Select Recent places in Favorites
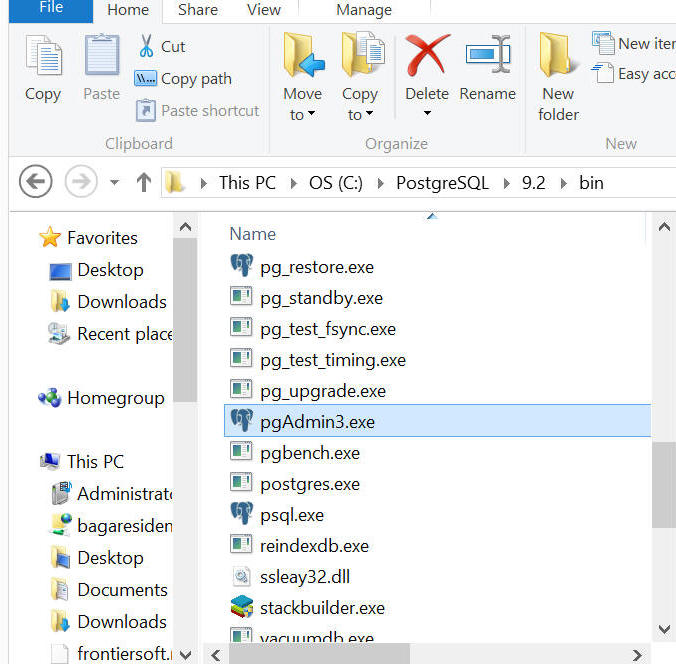676x664 pixels. click(x=111, y=333)
